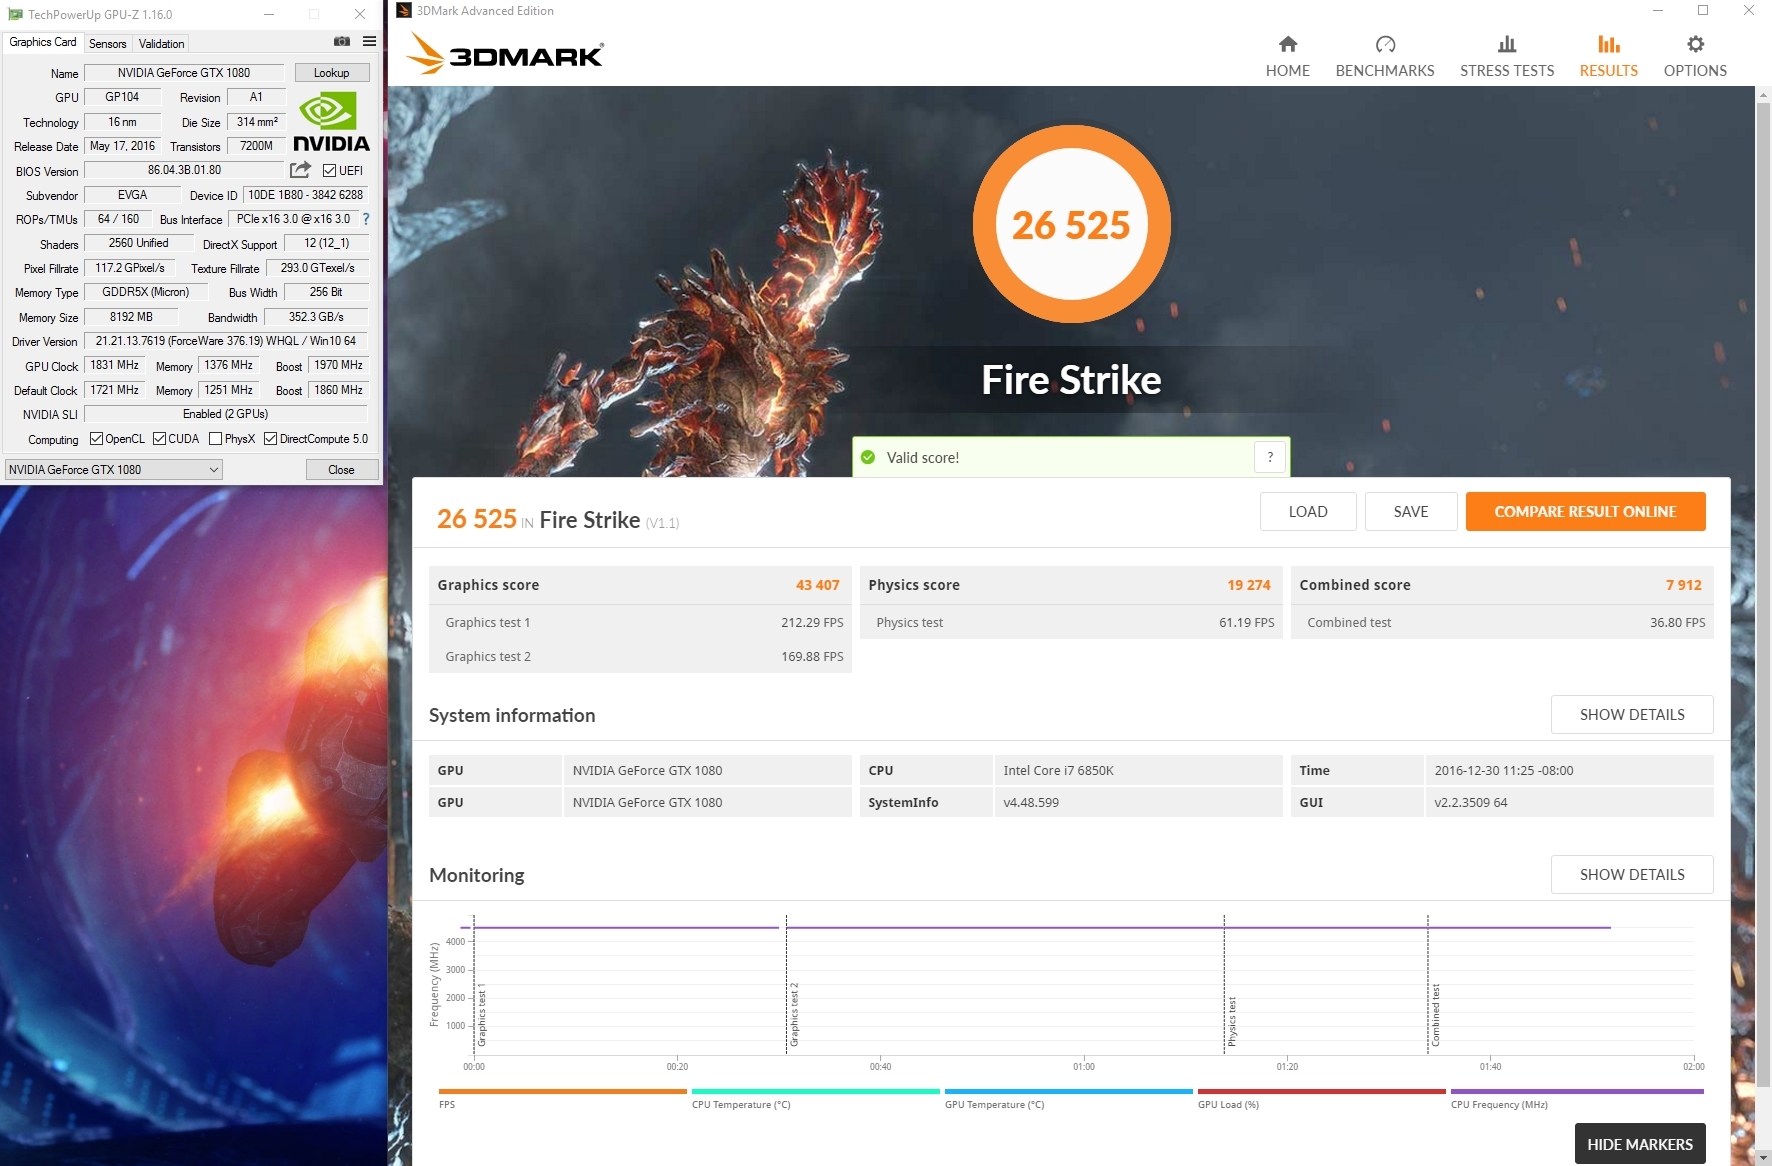Click the Time value 2016-12-30 cell

[1569, 770]
